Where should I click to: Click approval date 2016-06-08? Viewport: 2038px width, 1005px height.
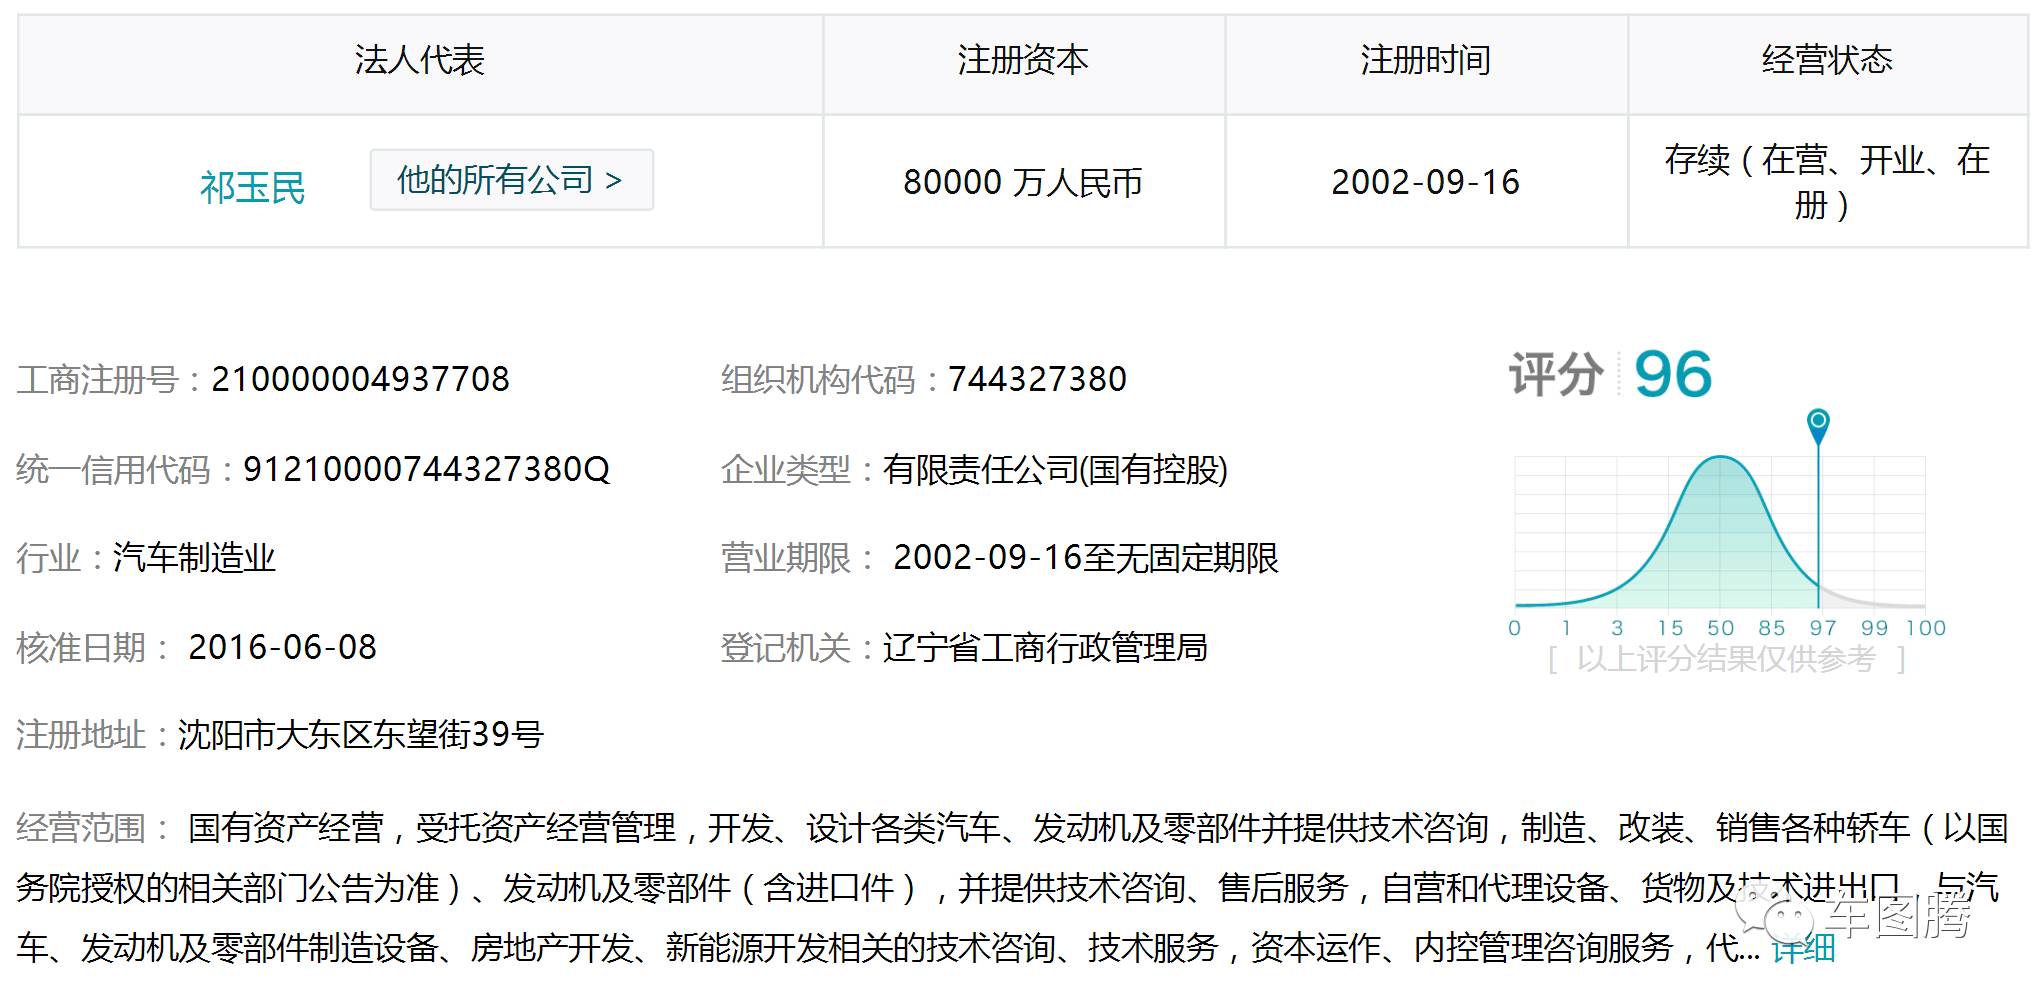point(282,647)
